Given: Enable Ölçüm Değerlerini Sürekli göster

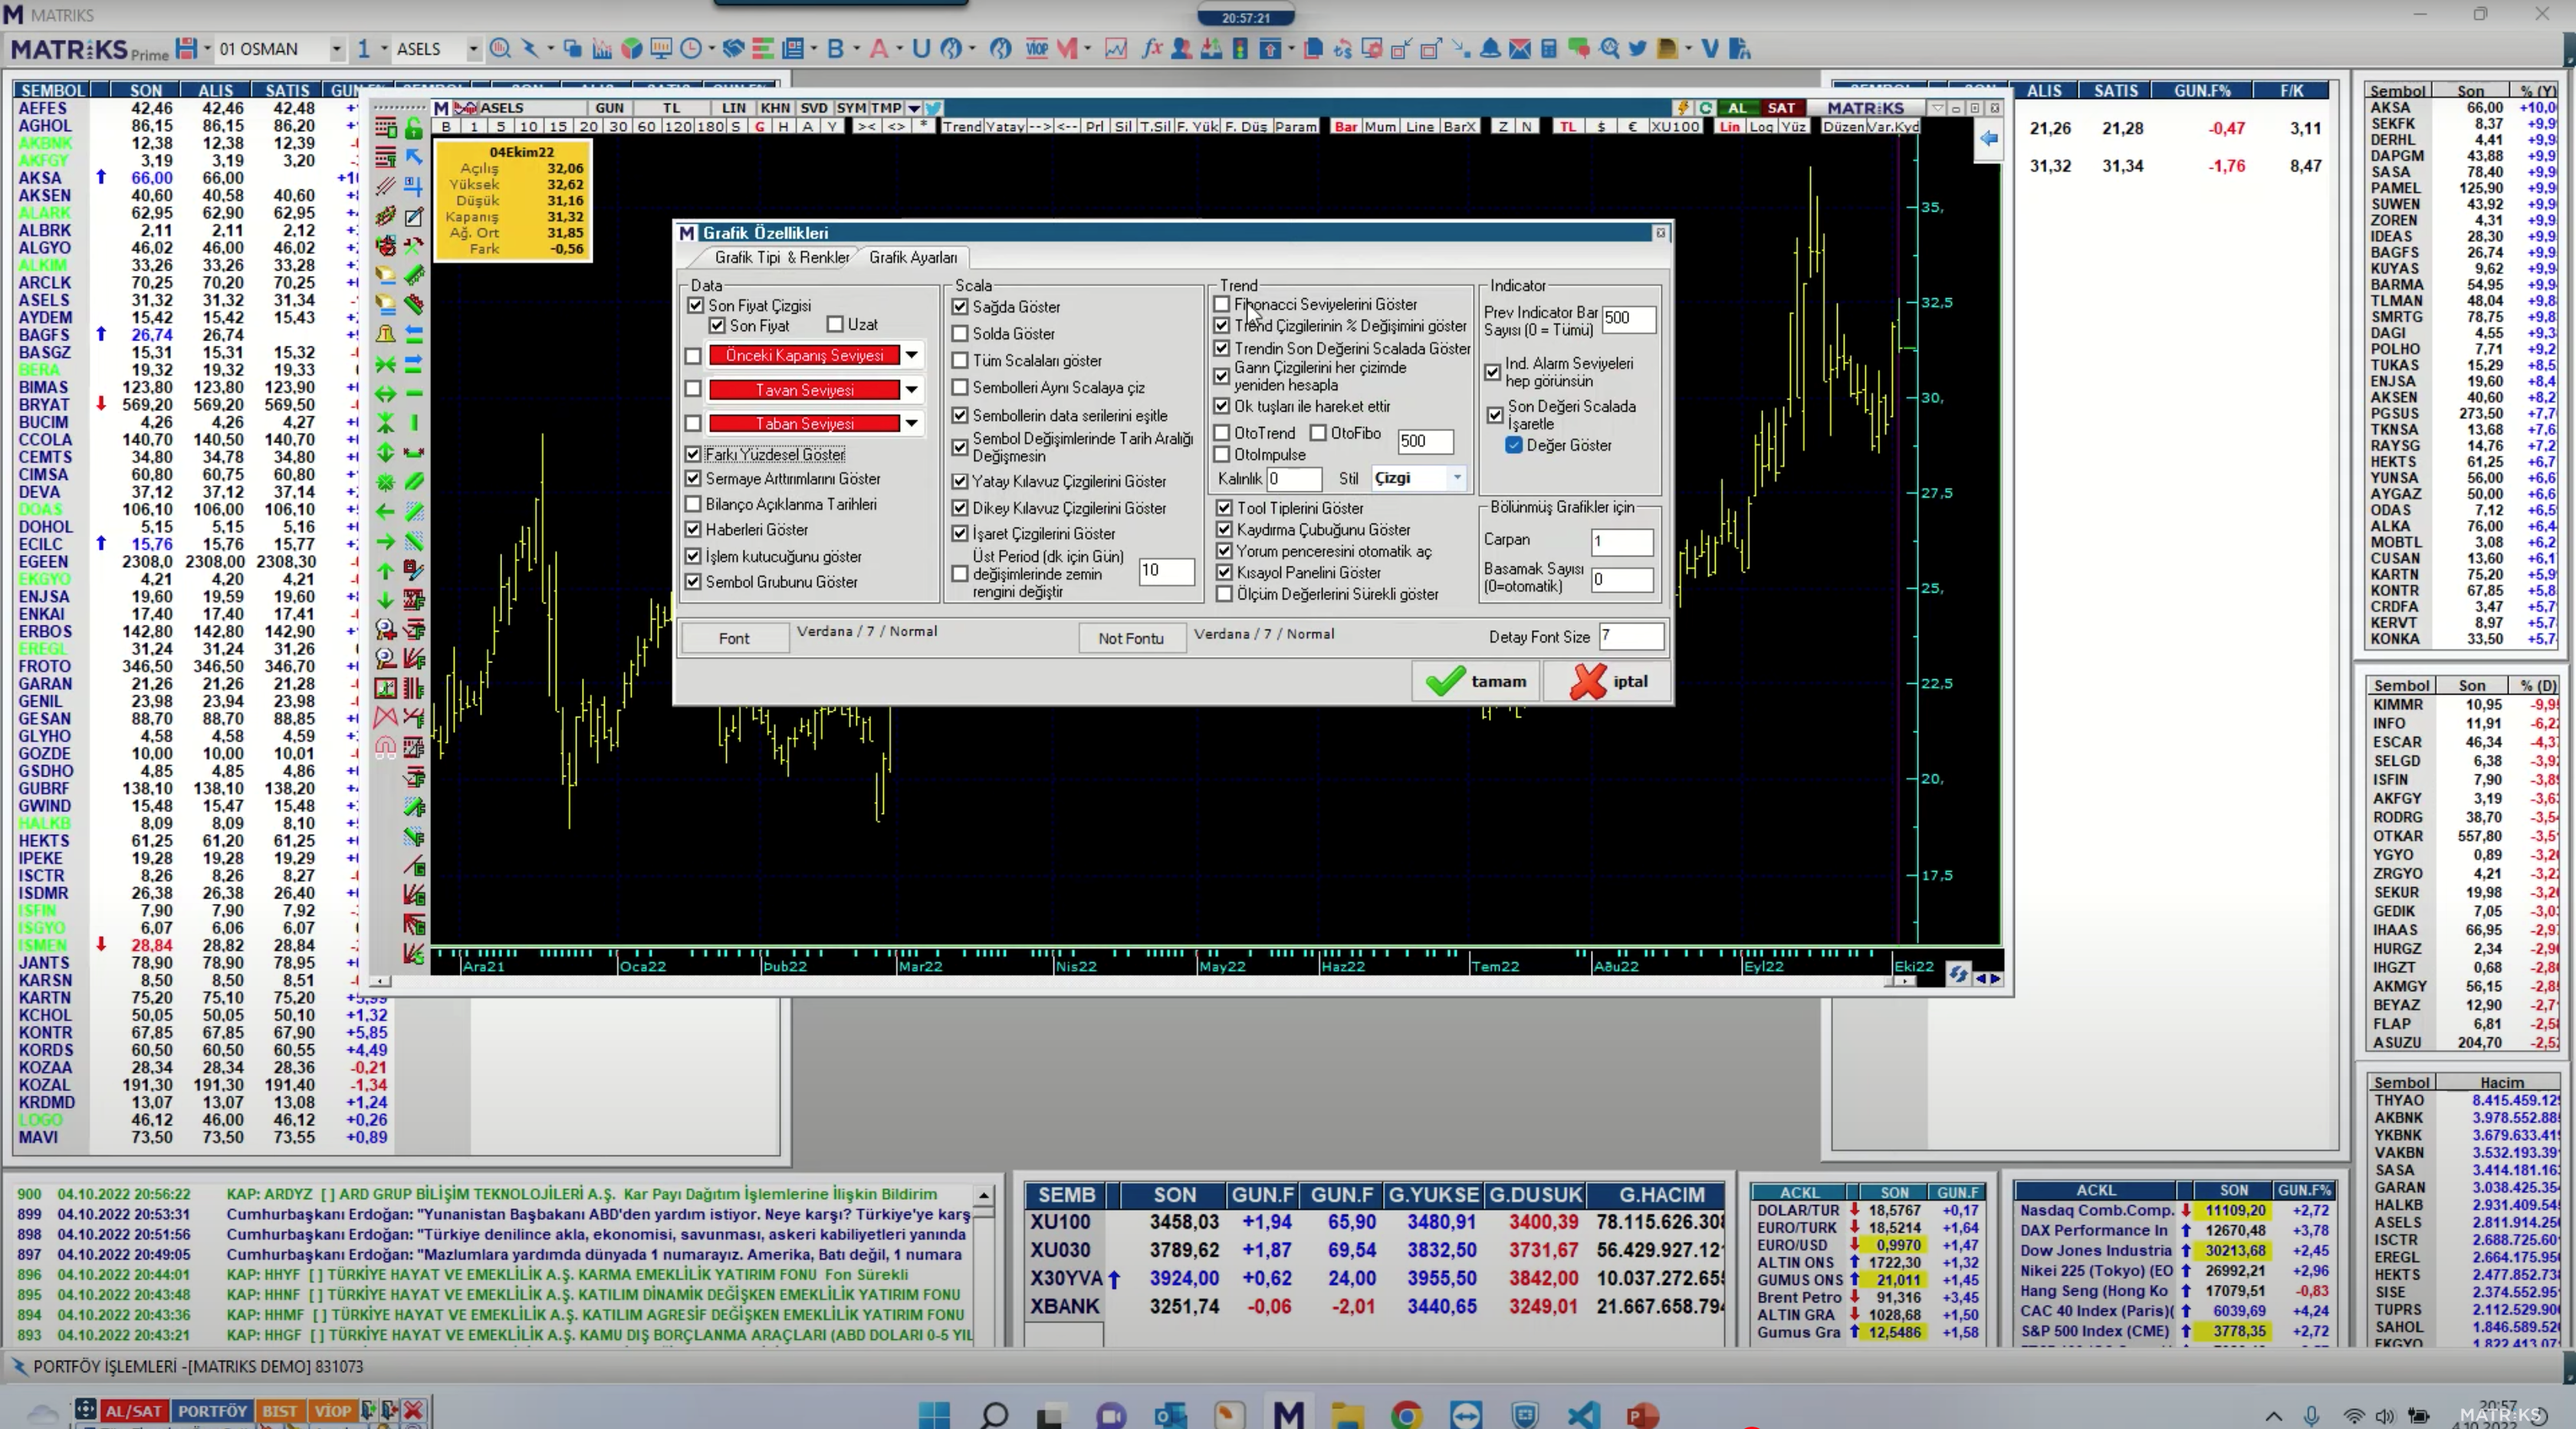Looking at the screenshot, I should coord(1224,594).
